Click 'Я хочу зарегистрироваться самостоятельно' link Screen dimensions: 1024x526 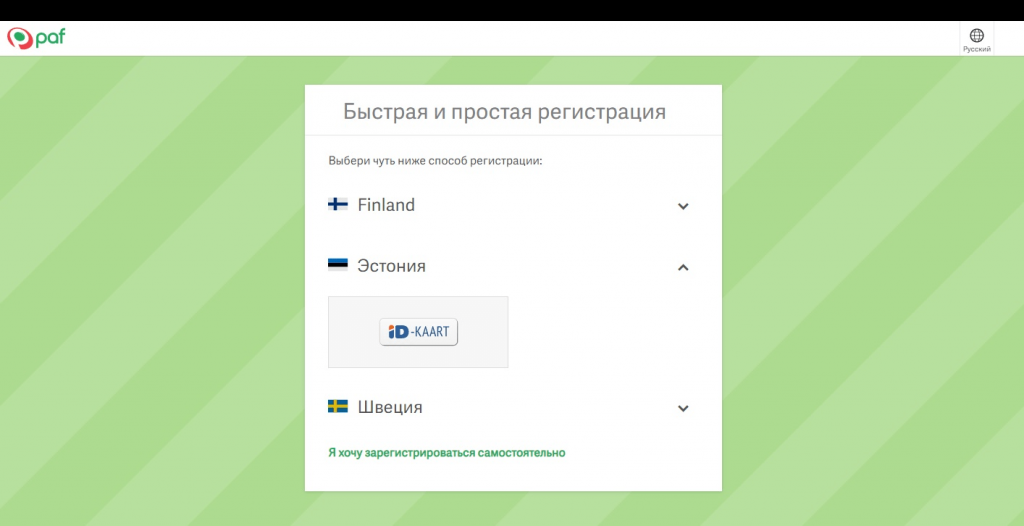pyautogui.click(x=446, y=453)
